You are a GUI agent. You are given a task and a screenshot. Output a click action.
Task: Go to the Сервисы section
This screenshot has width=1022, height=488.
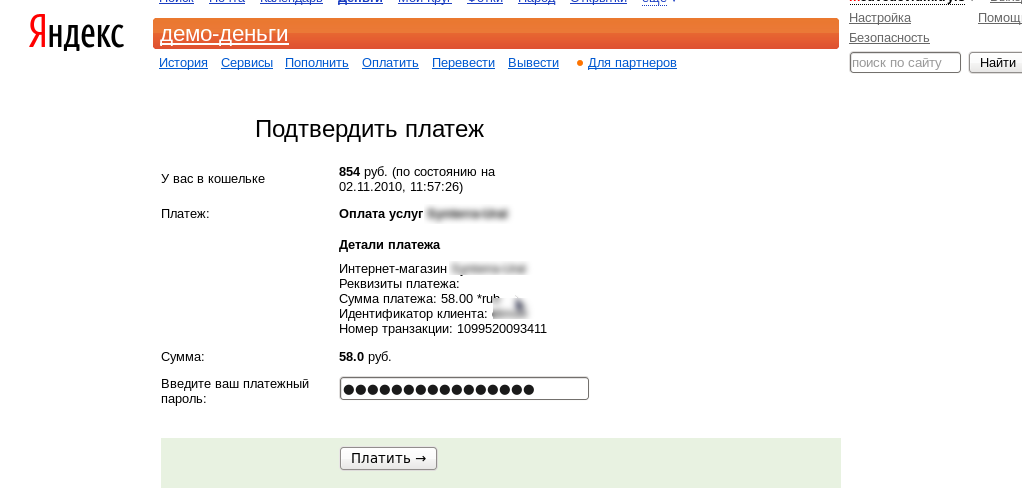pyautogui.click(x=246, y=63)
